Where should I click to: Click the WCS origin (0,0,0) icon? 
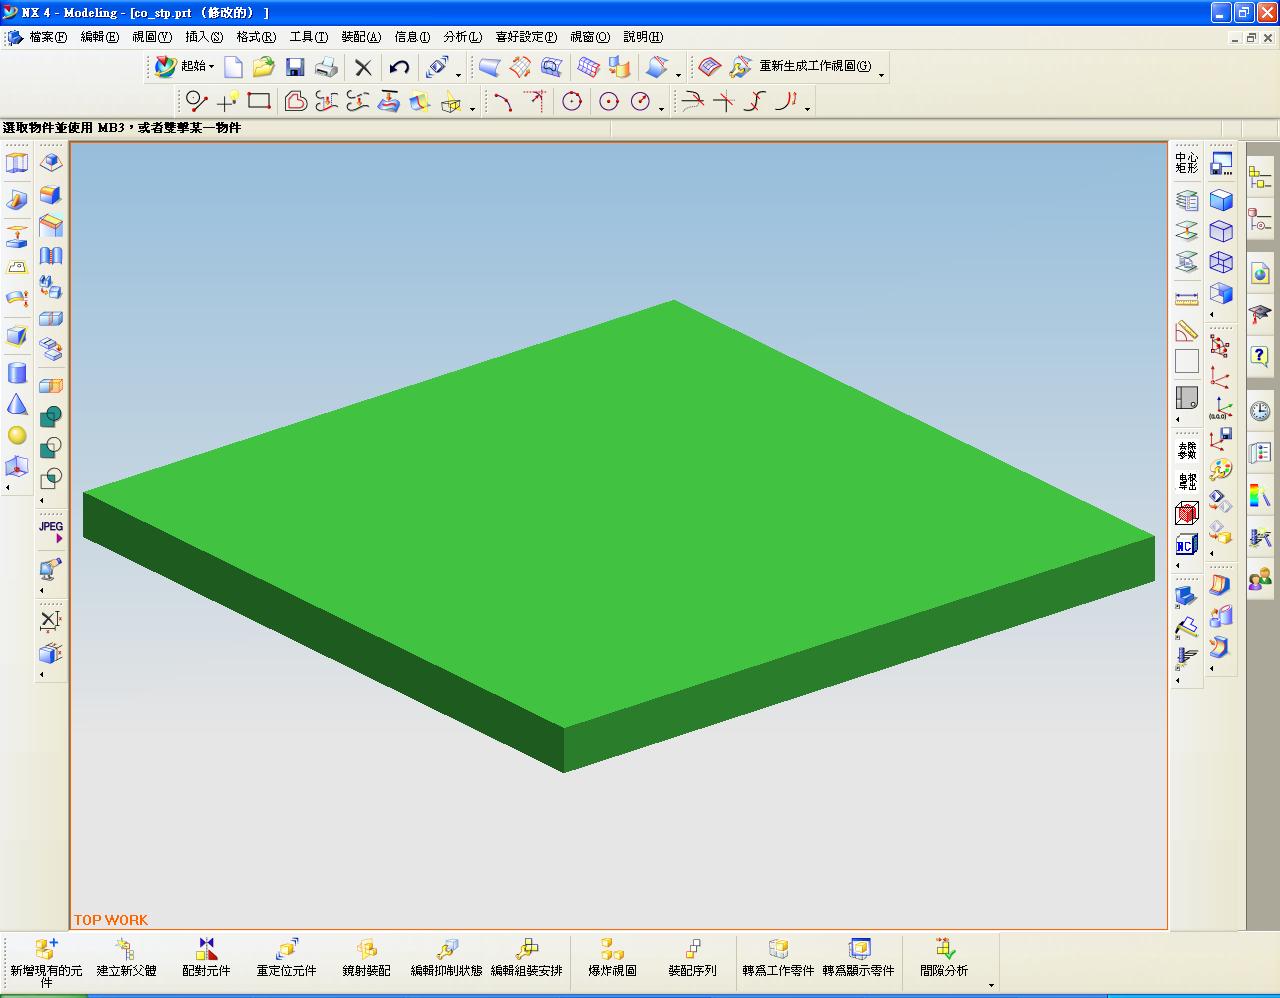click(x=1221, y=409)
